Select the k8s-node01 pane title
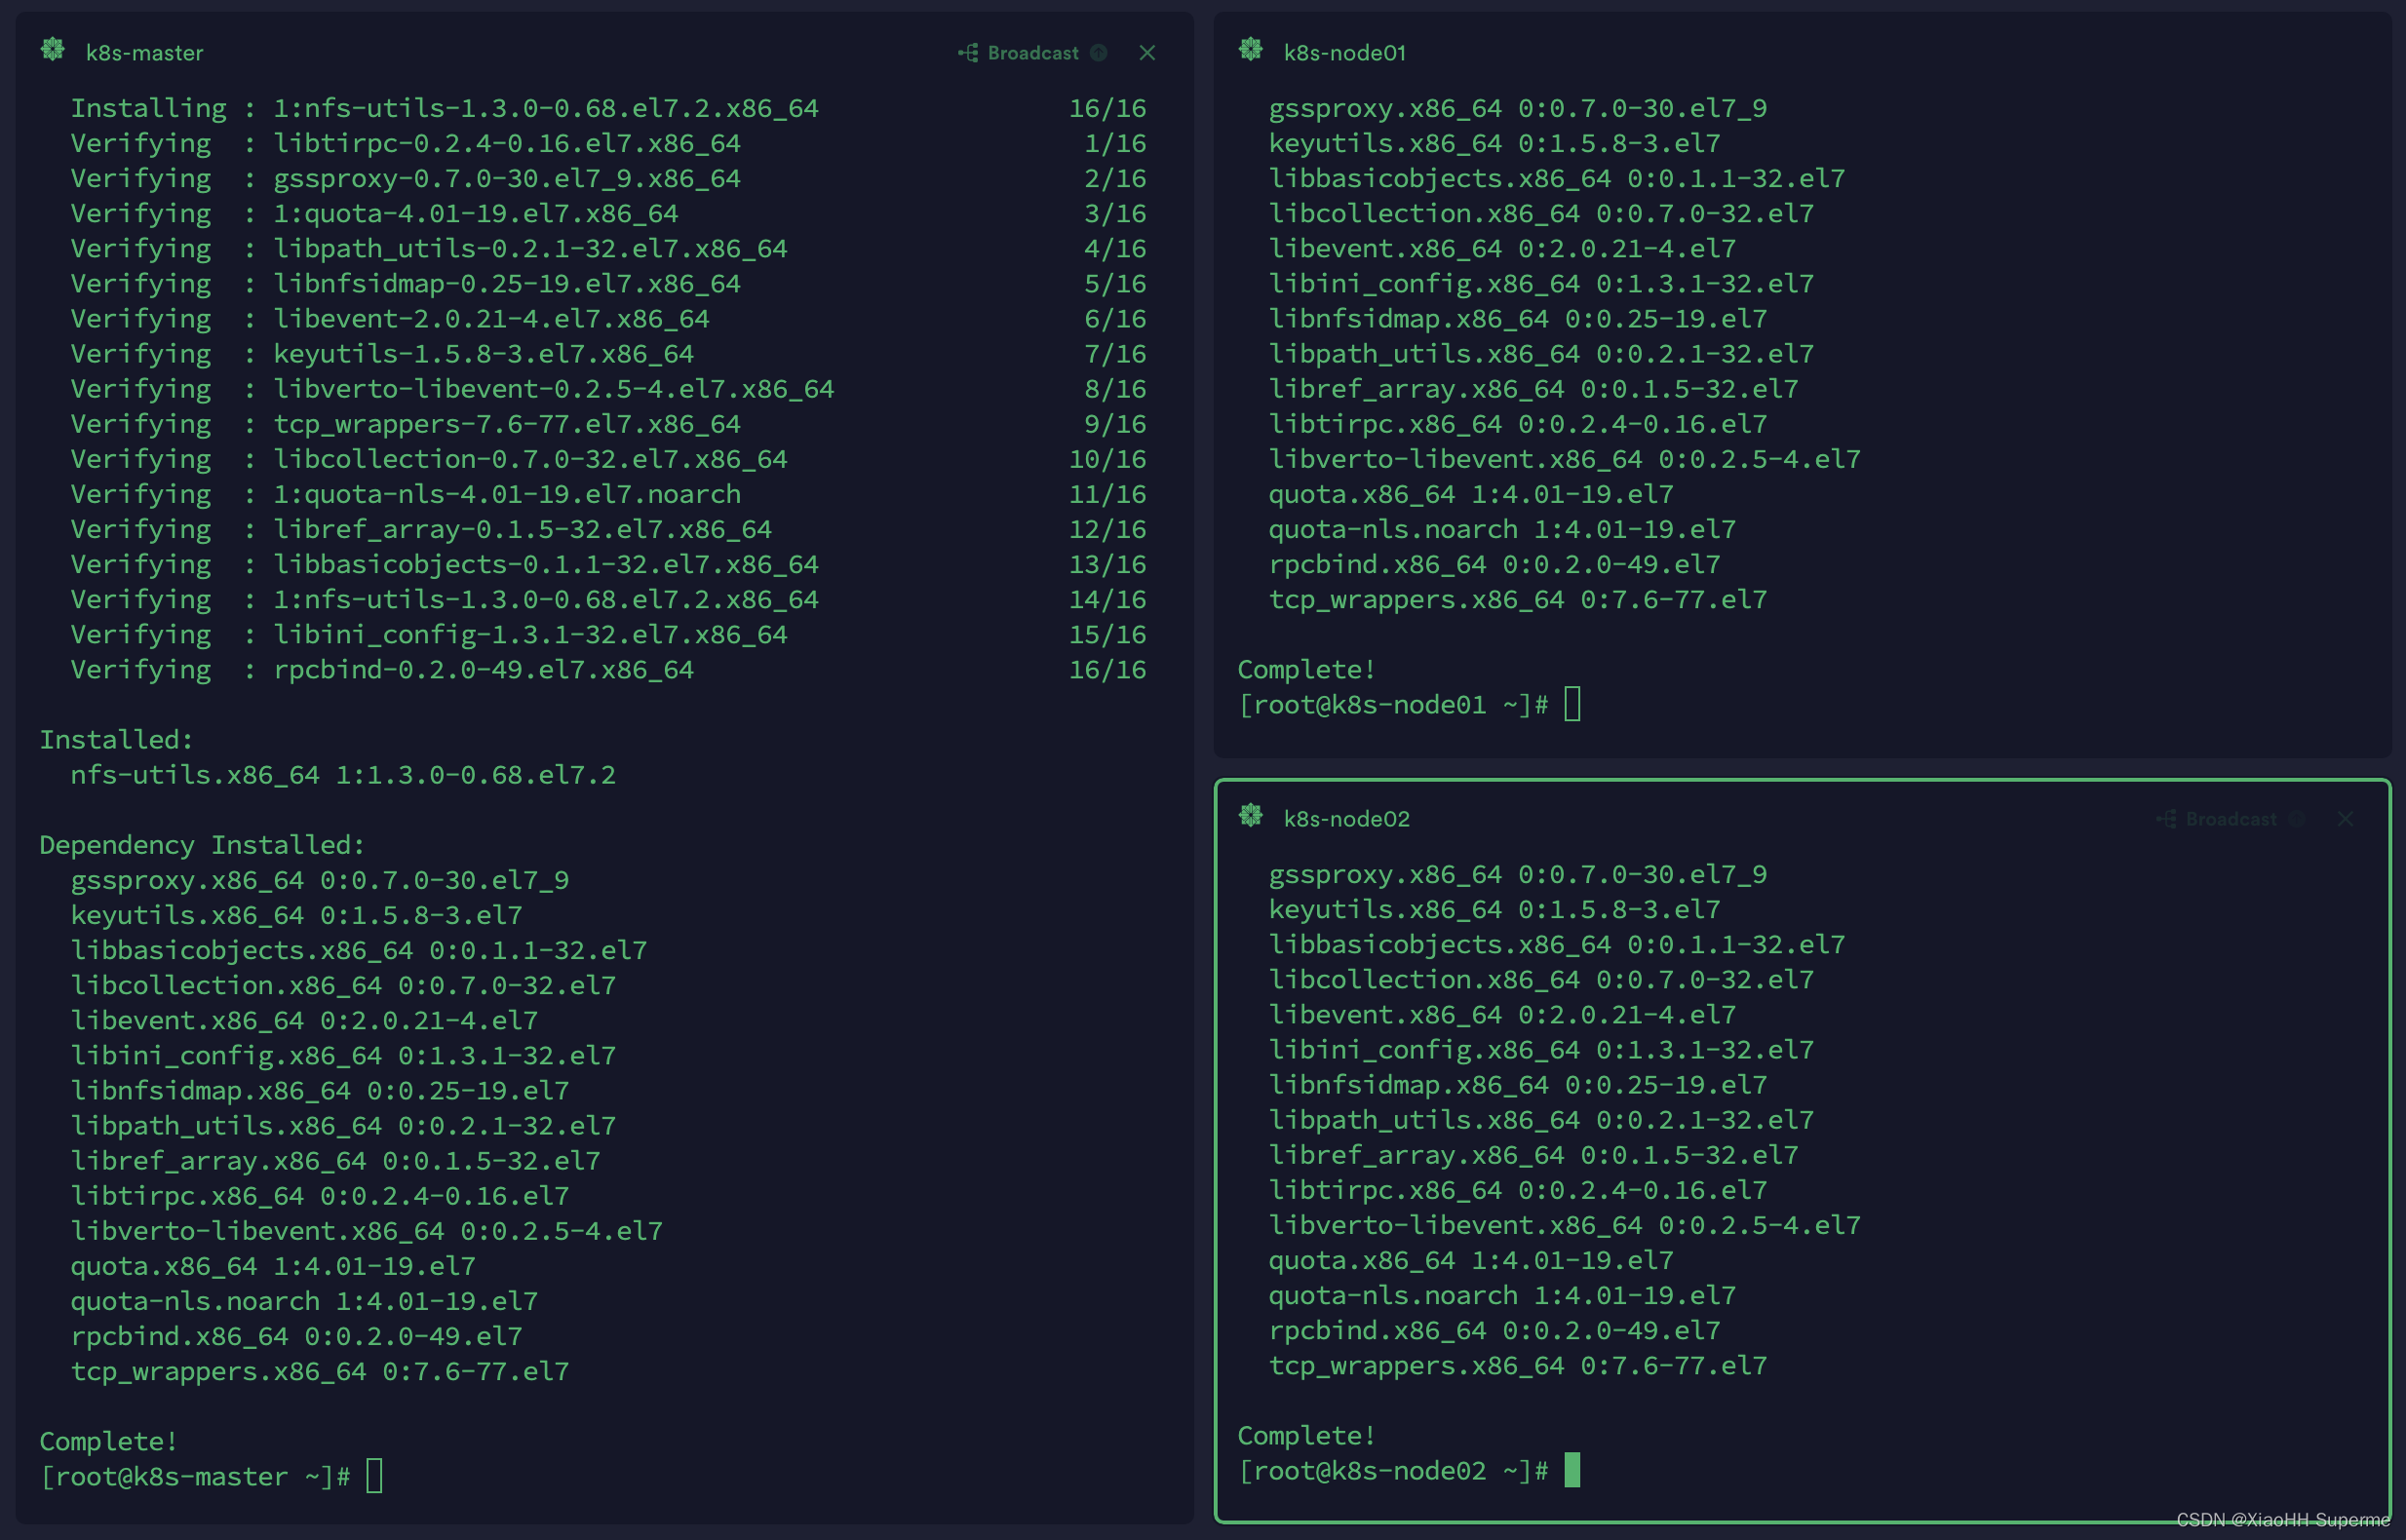 [x=1345, y=53]
